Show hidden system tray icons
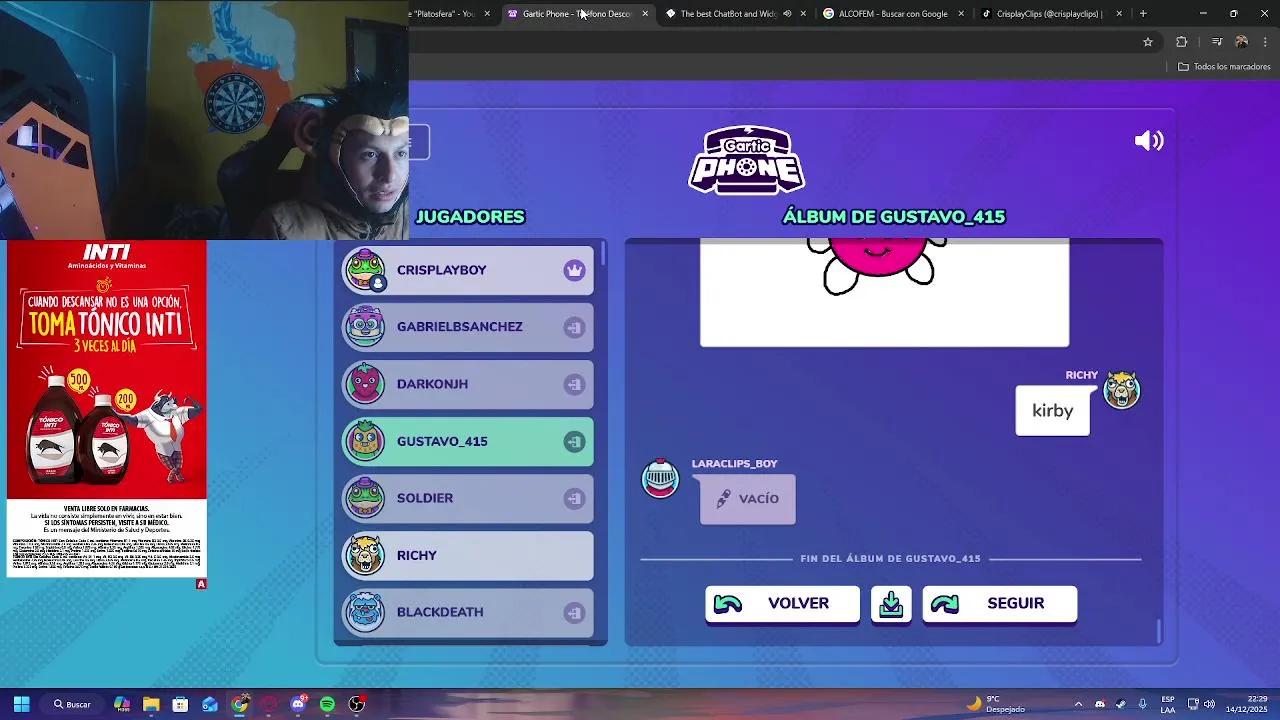The height and width of the screenshot is (720, 1280). (1078, 704)
